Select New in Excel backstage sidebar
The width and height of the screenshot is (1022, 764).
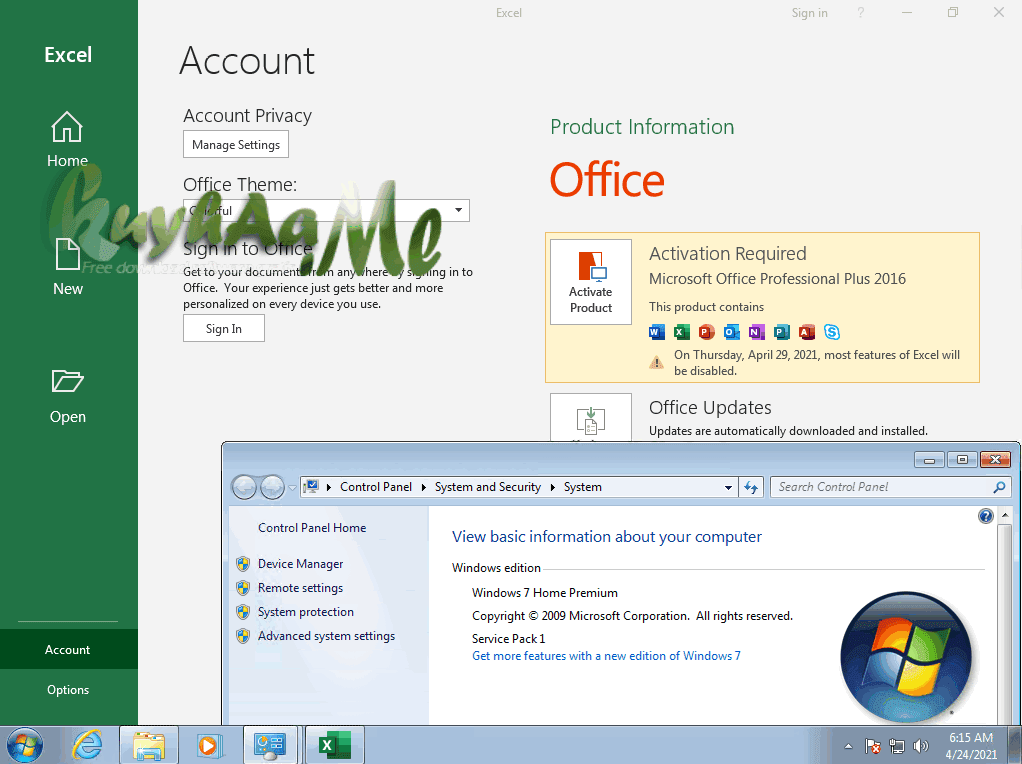68,267
